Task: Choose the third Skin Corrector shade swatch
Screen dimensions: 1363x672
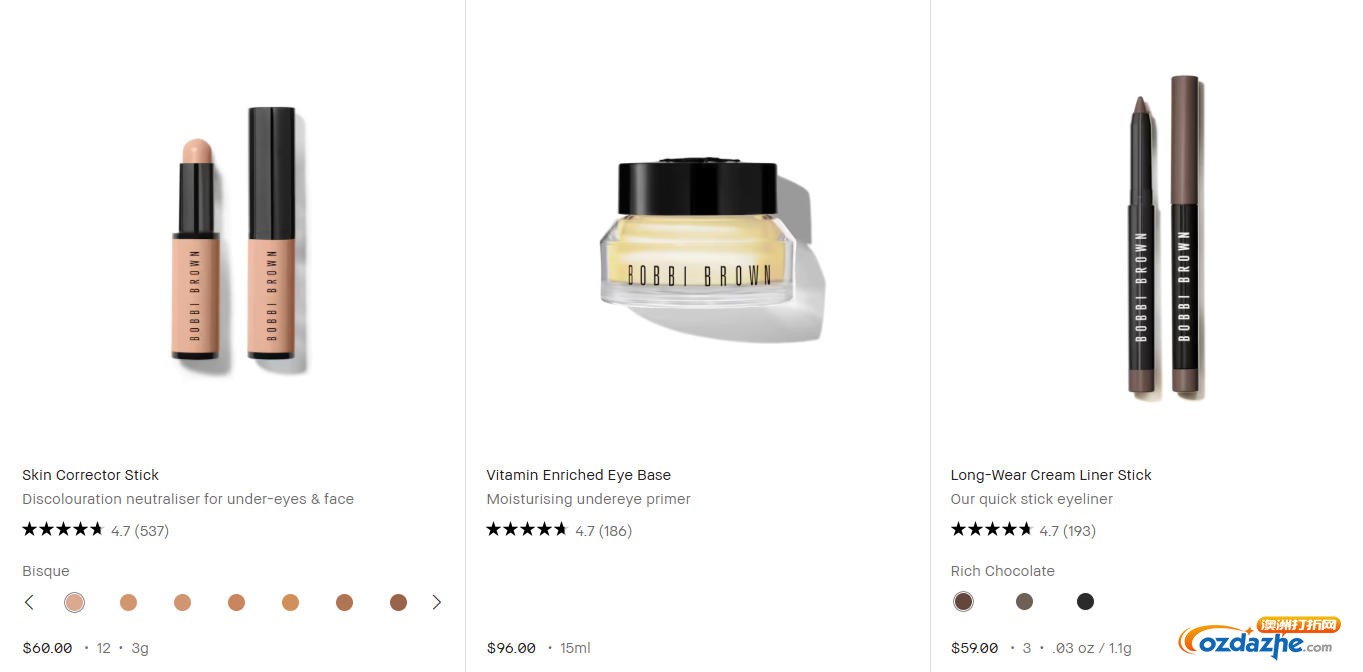Action: coord(182,602)
